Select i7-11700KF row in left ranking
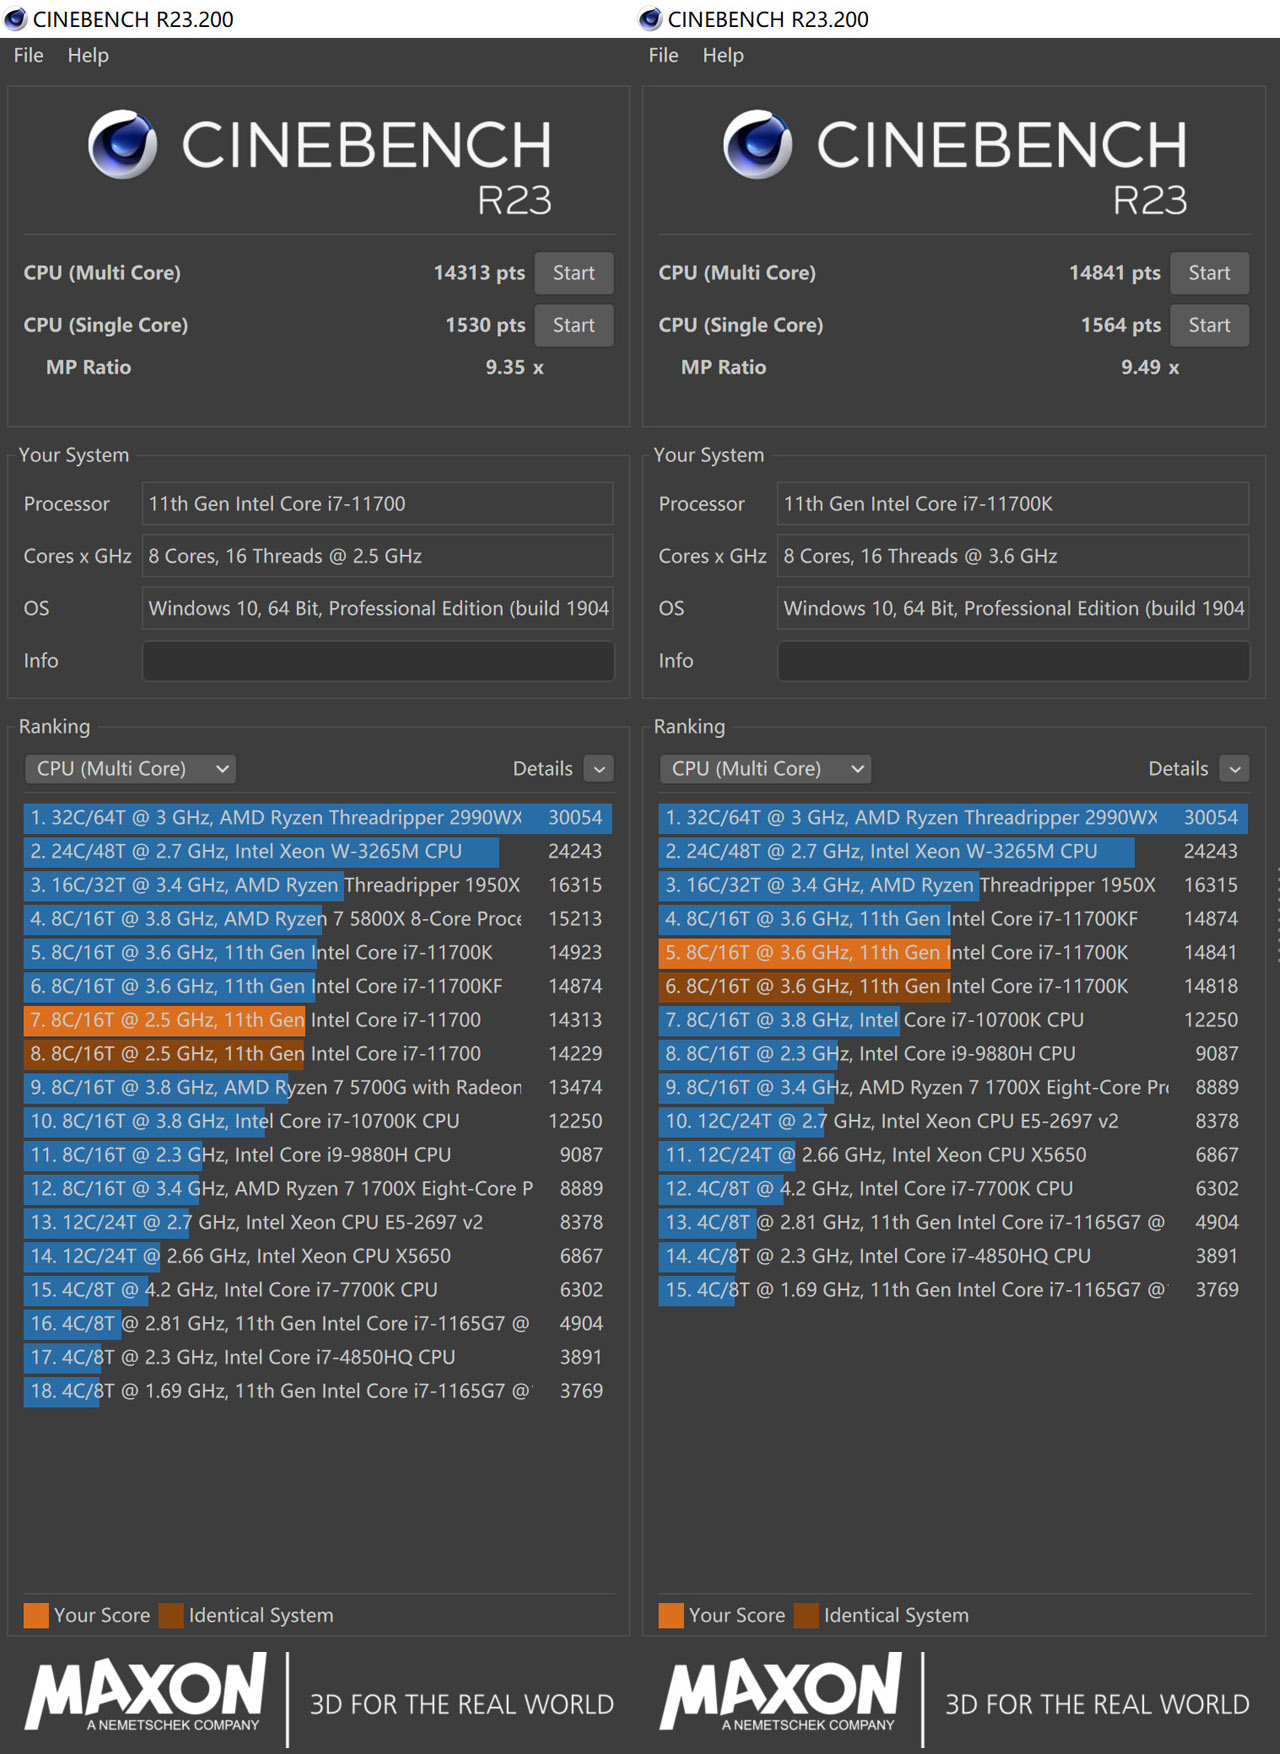 click(318, 986)
